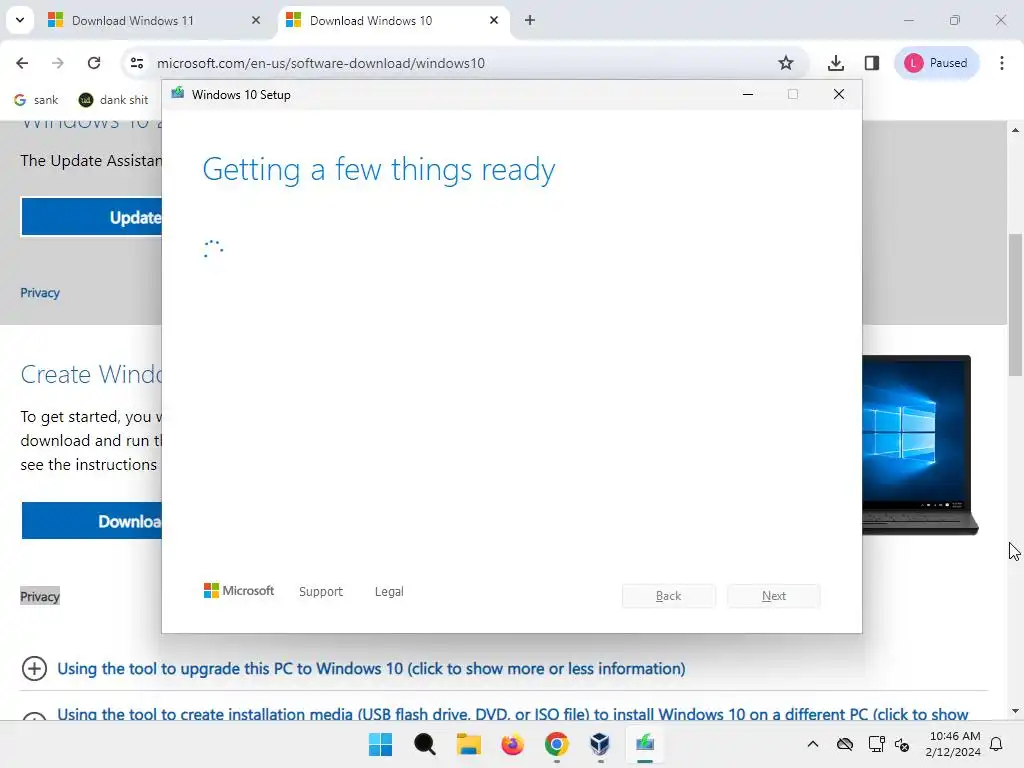
Task: Open File Explorer from taskbar
Action: [x=468, y=744]
